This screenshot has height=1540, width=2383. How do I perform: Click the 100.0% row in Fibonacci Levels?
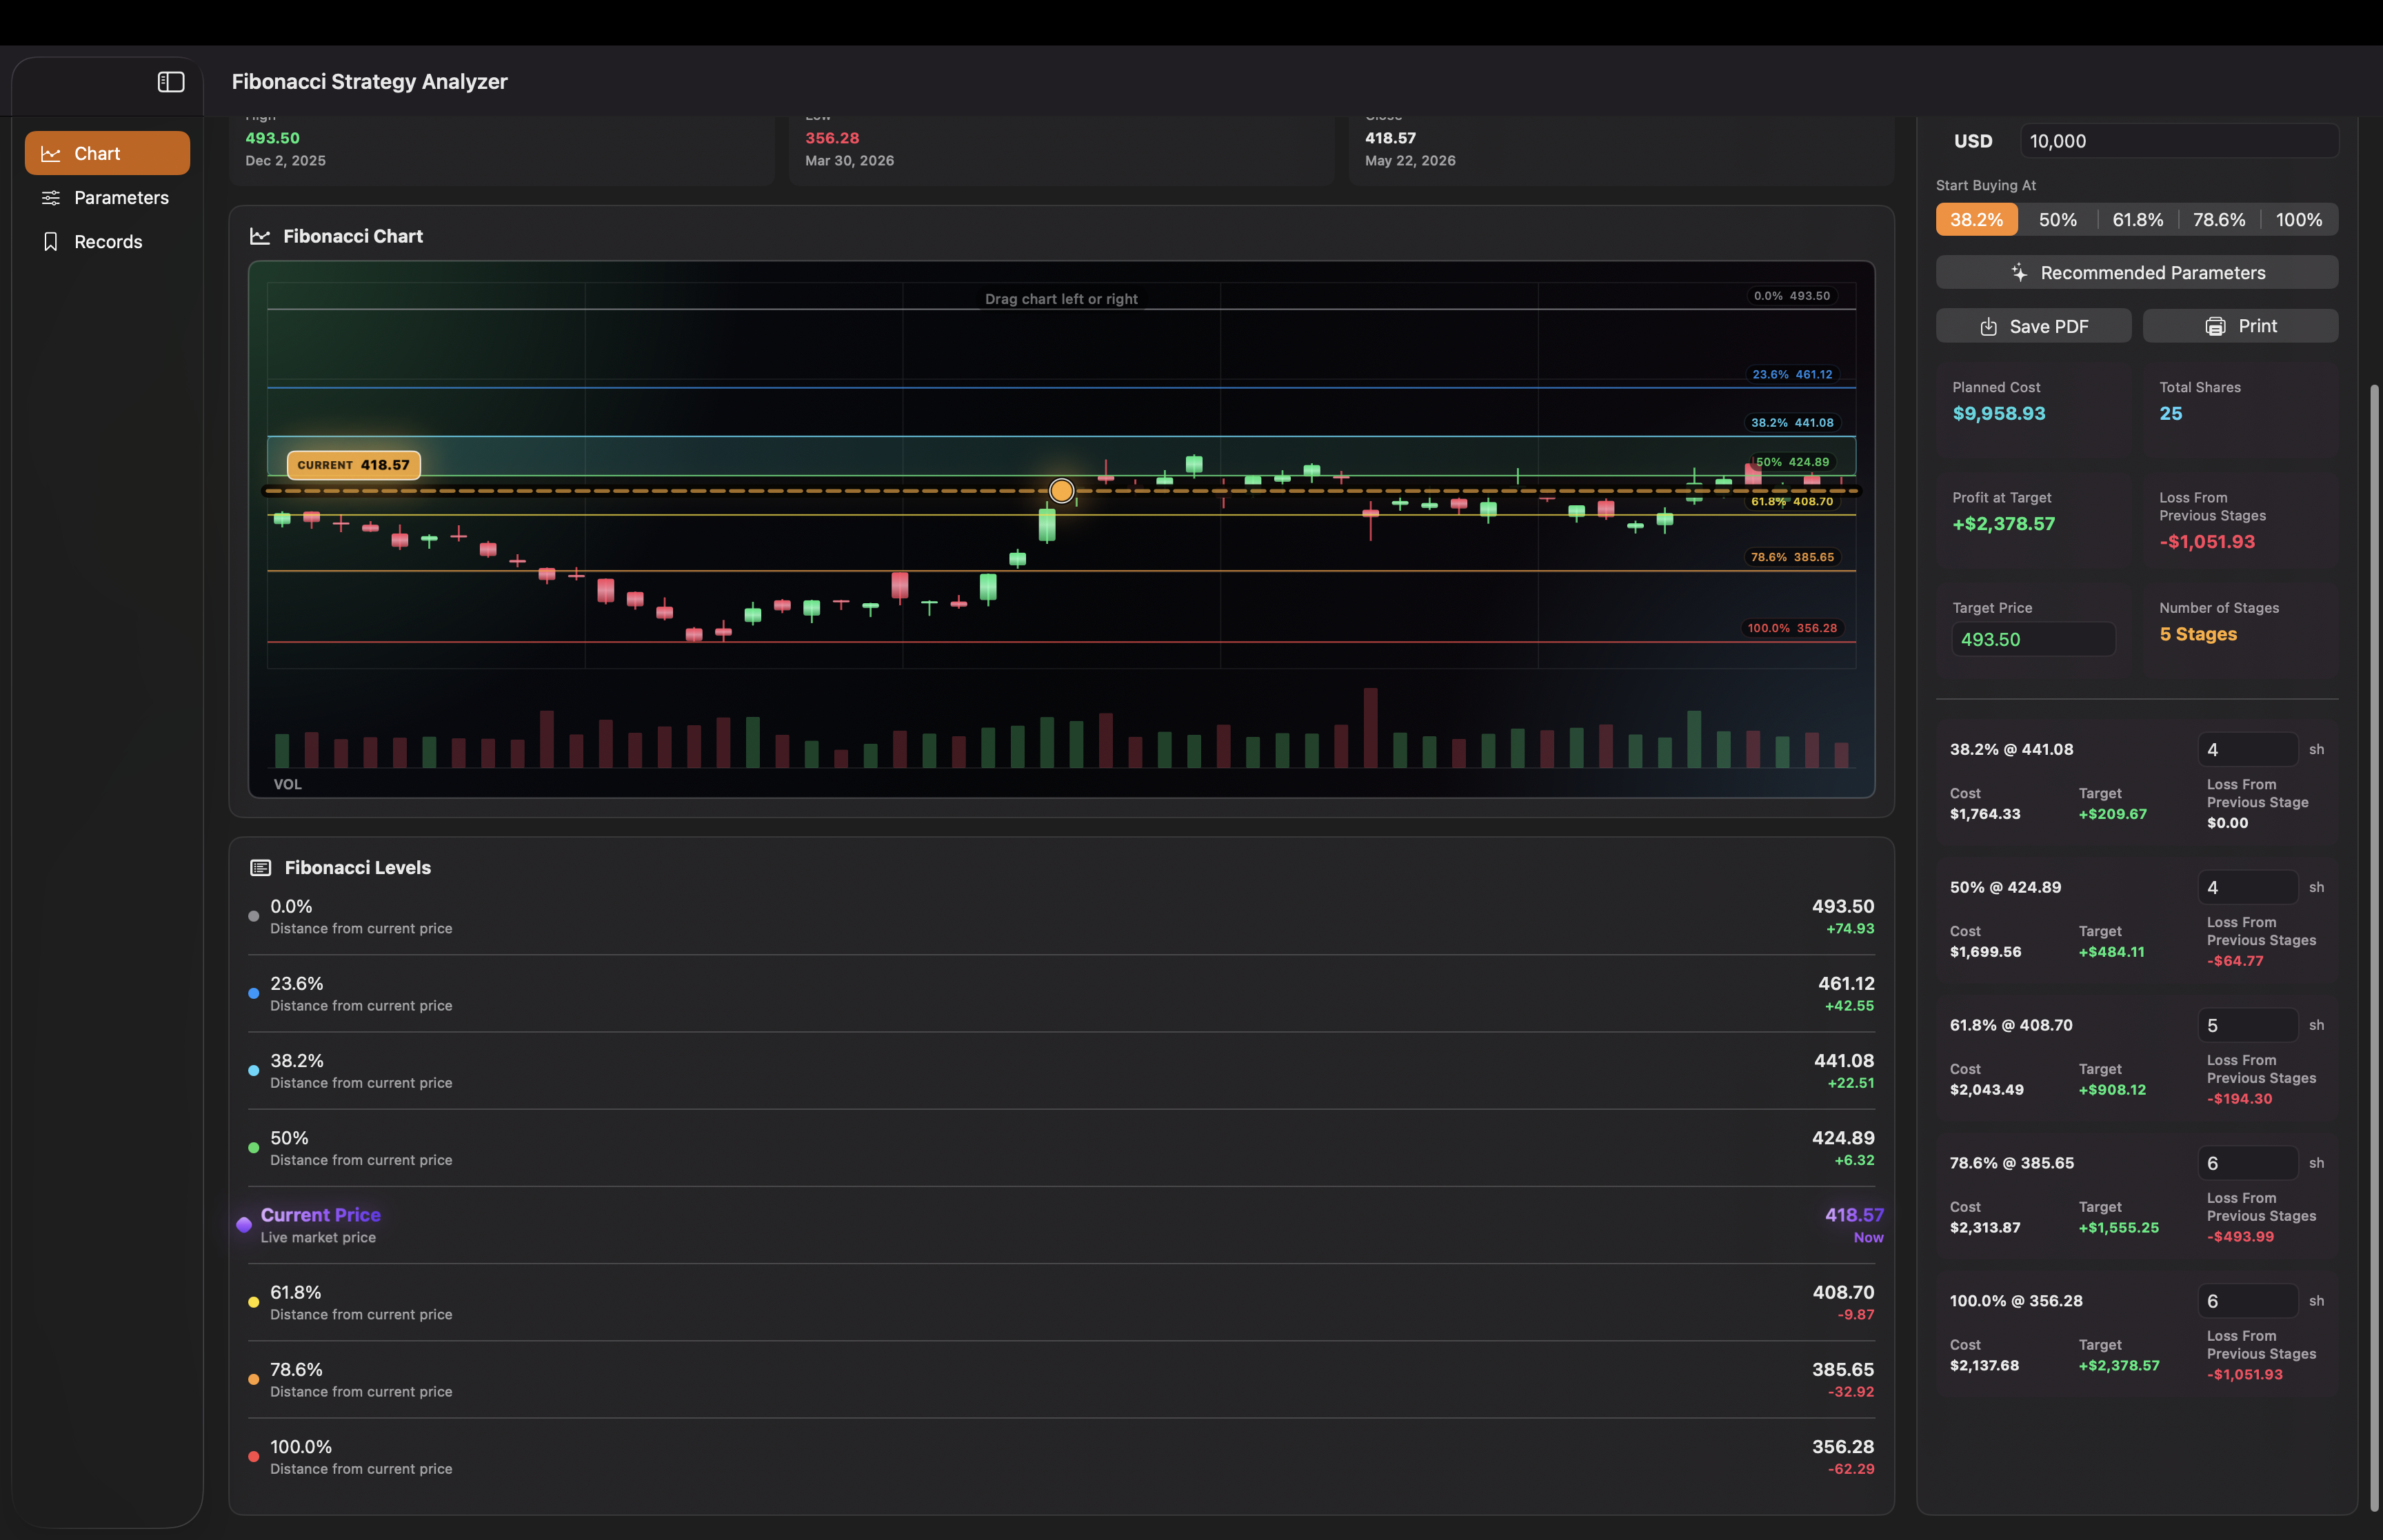click(1061, 1457)
